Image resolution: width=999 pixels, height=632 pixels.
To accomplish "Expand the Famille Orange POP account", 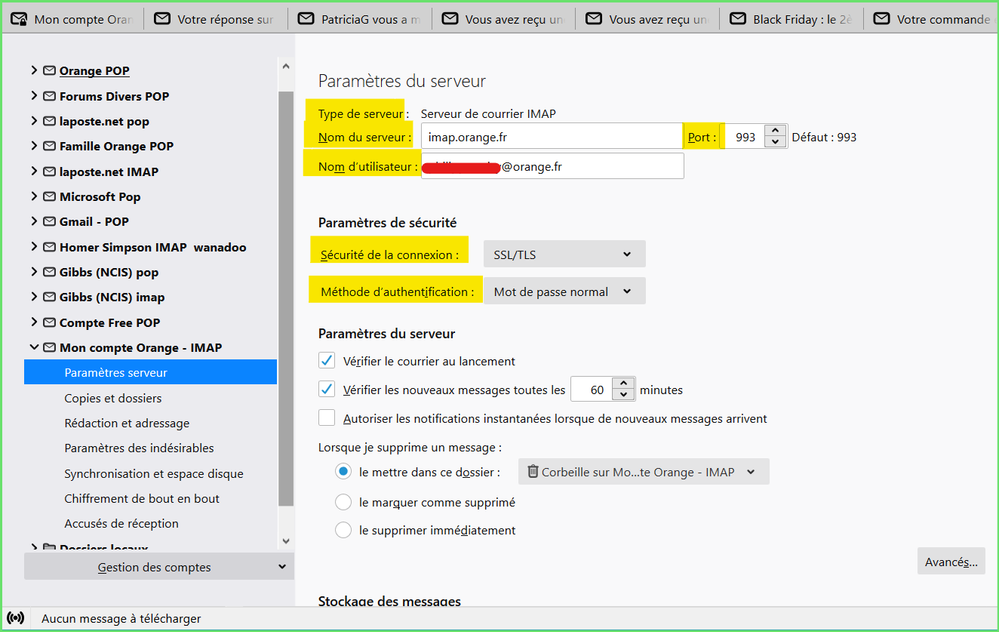I will point(34,146).
